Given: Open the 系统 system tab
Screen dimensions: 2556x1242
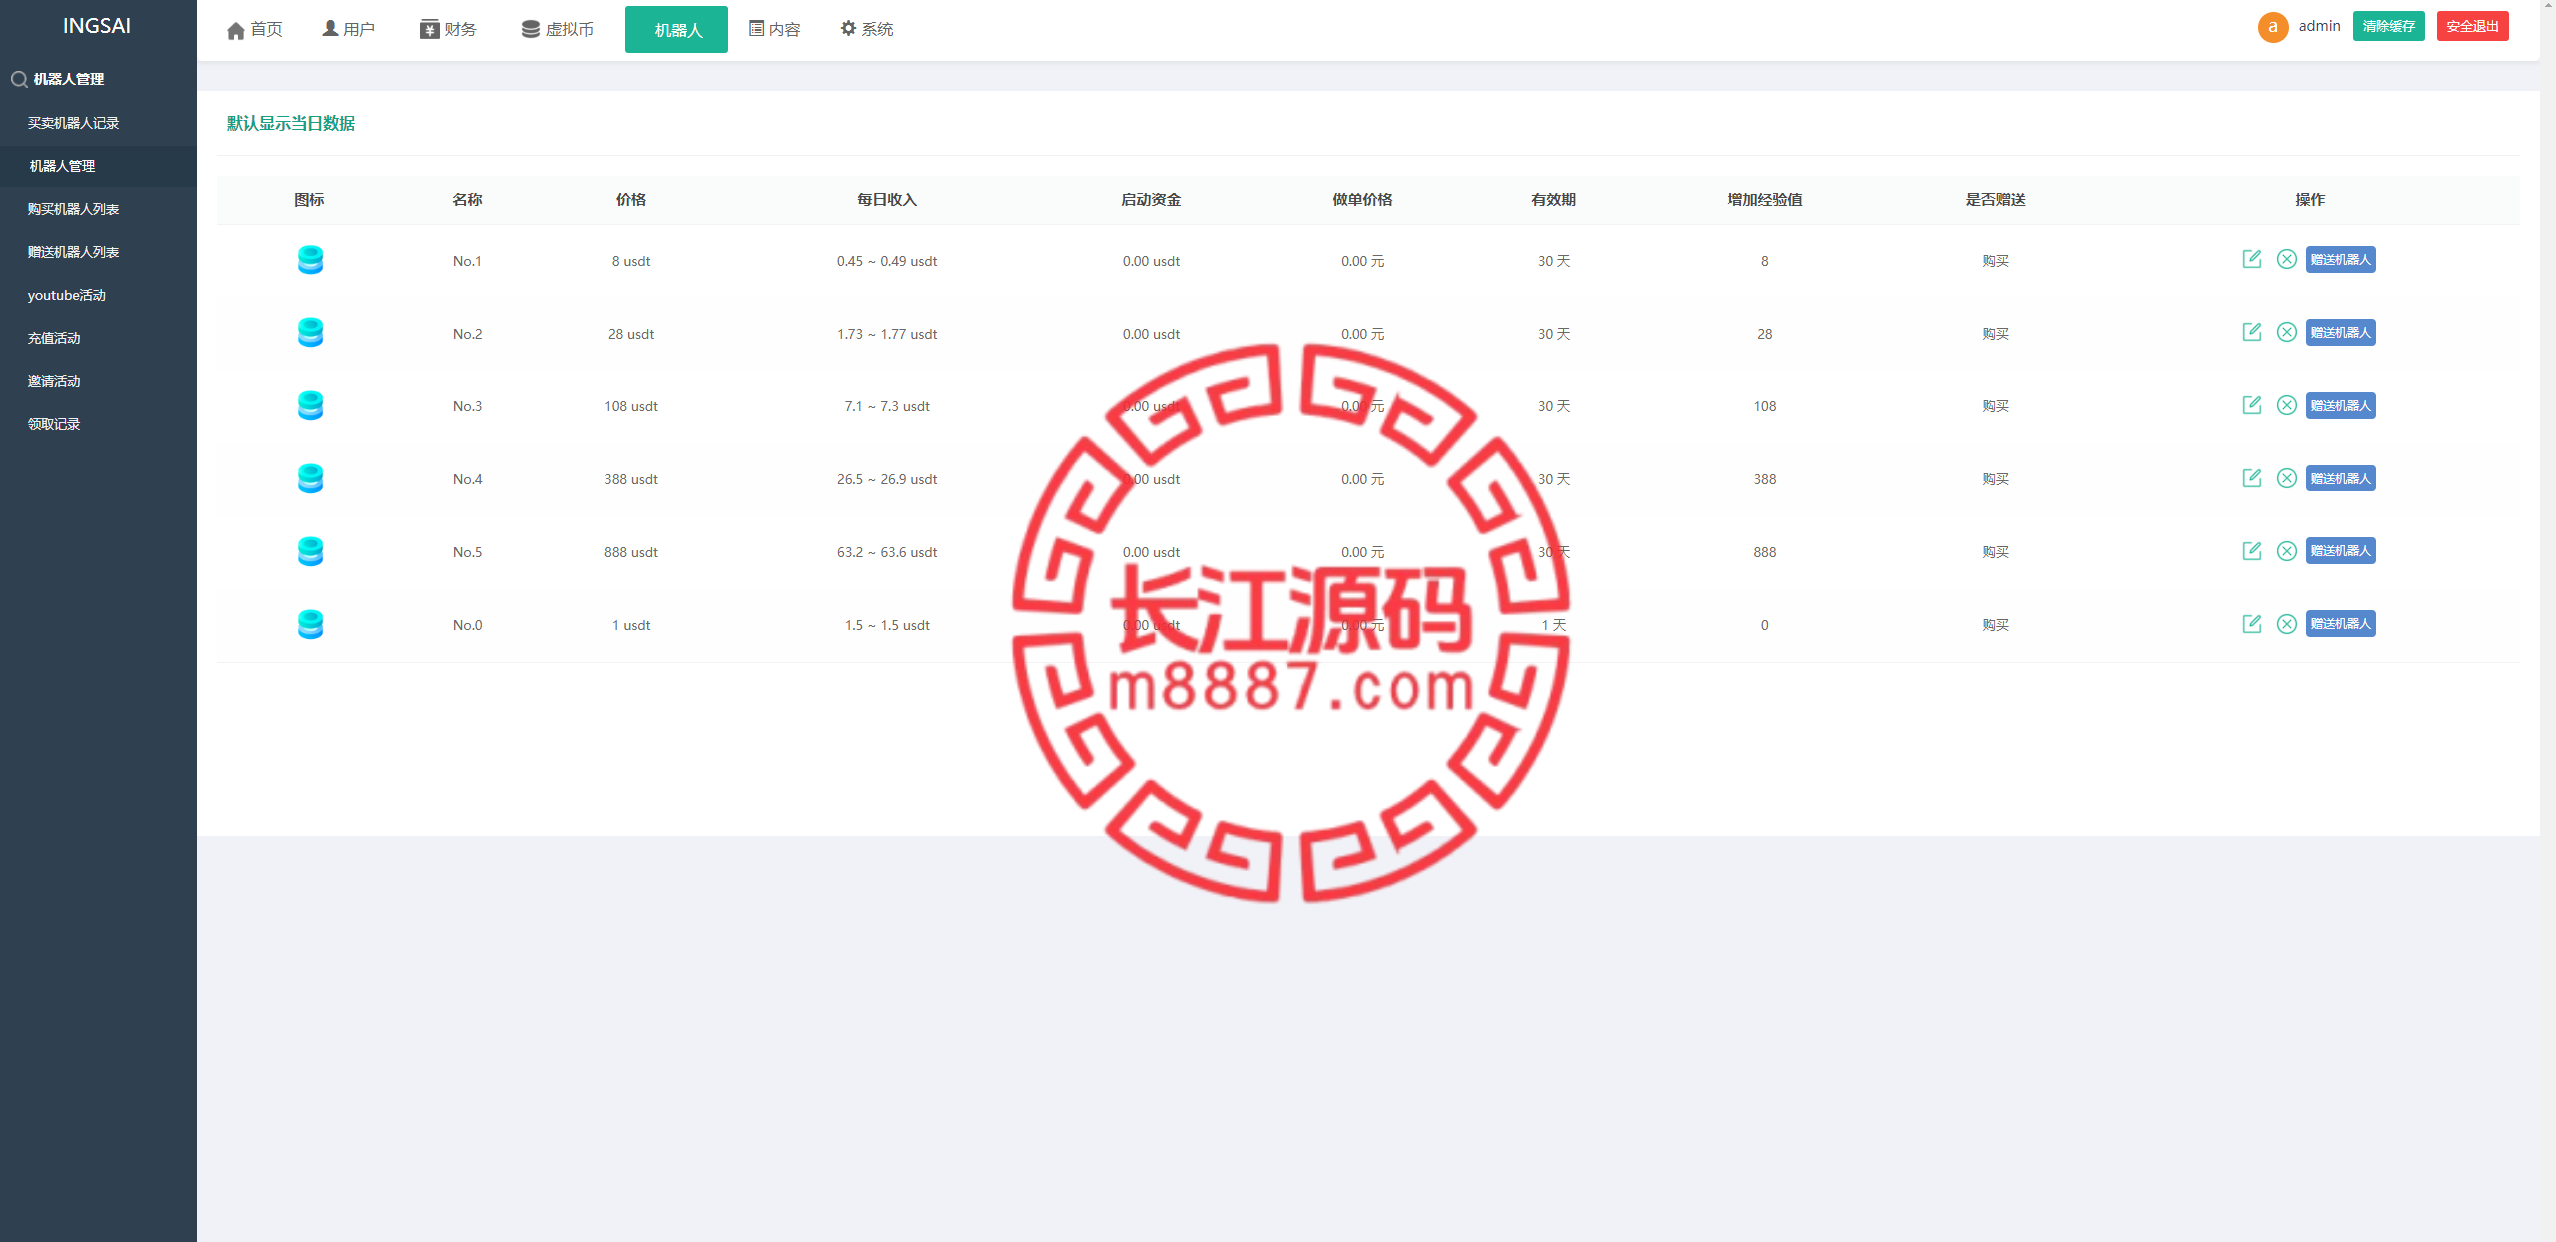Looking at the screenshot, I should [866, 29].
